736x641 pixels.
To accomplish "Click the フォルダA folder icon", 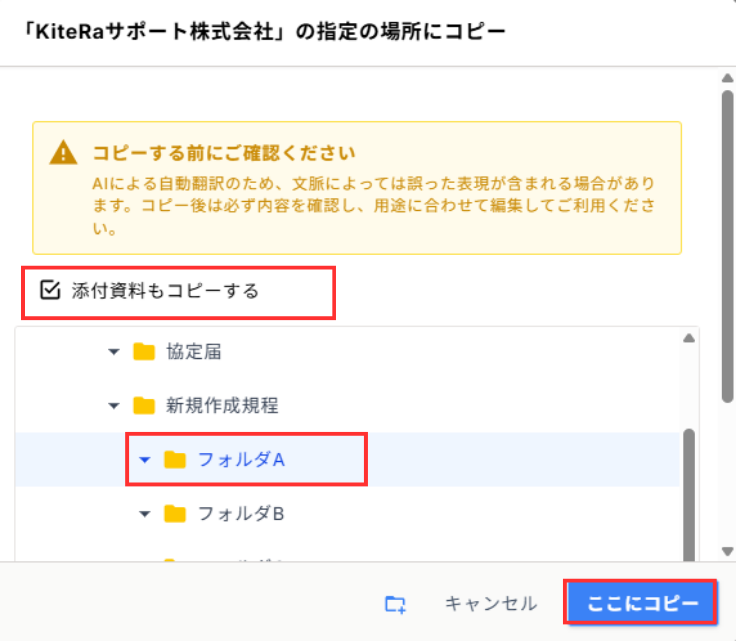I will (x=176, y=459).
